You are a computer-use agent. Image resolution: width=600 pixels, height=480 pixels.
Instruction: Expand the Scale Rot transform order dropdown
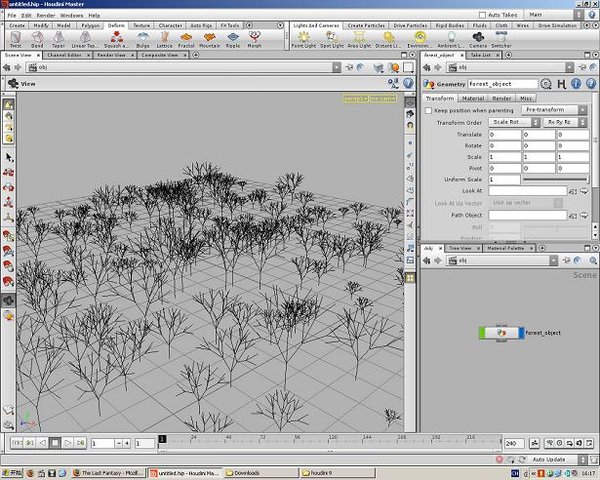pos(514,122)
